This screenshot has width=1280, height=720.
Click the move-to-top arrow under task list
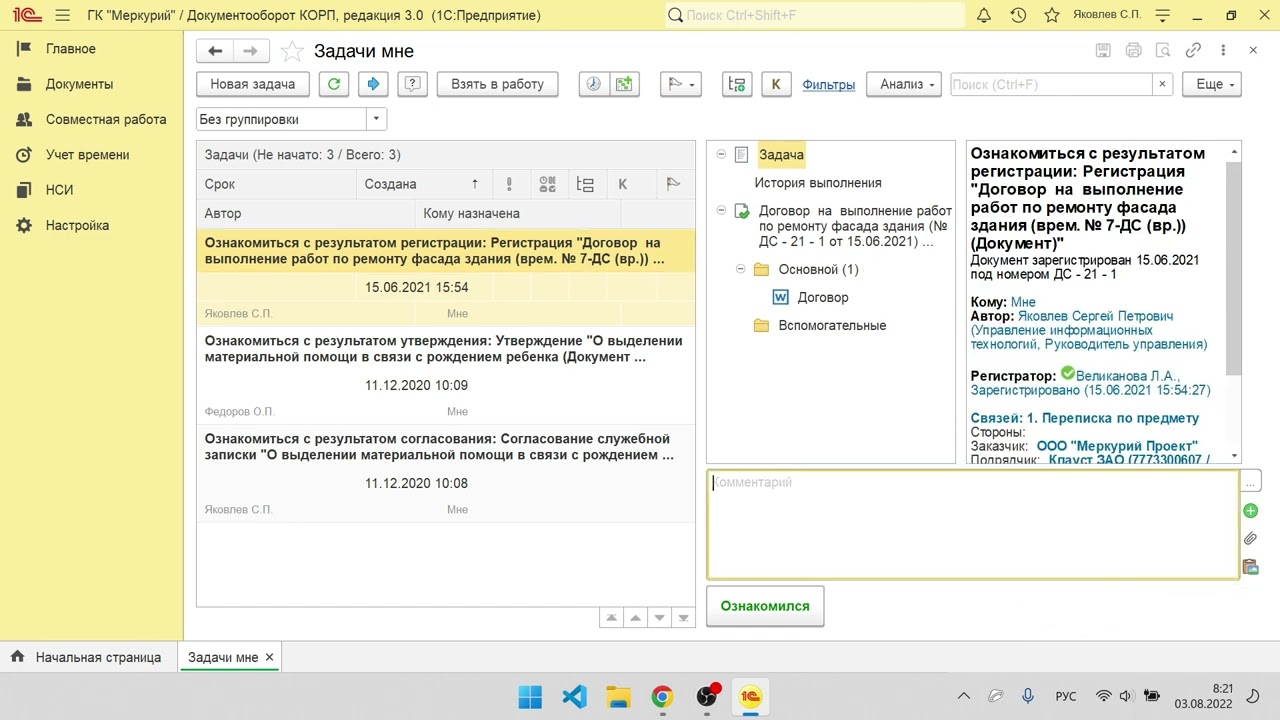tap(611, 618)
